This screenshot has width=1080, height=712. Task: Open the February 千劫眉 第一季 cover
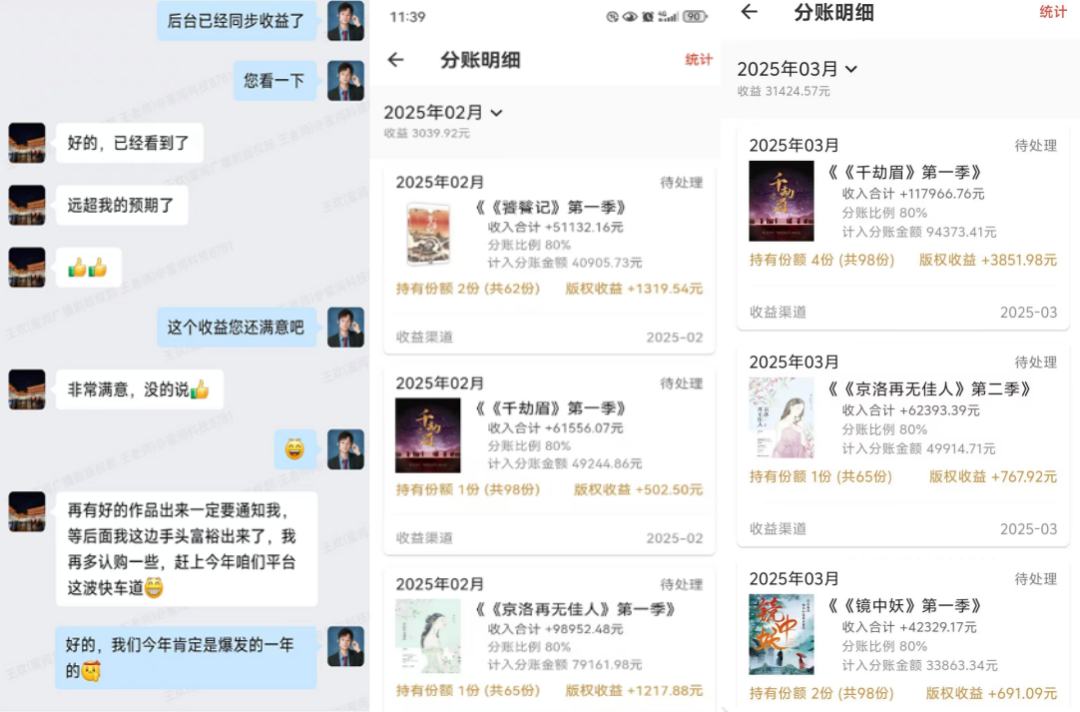428,435
